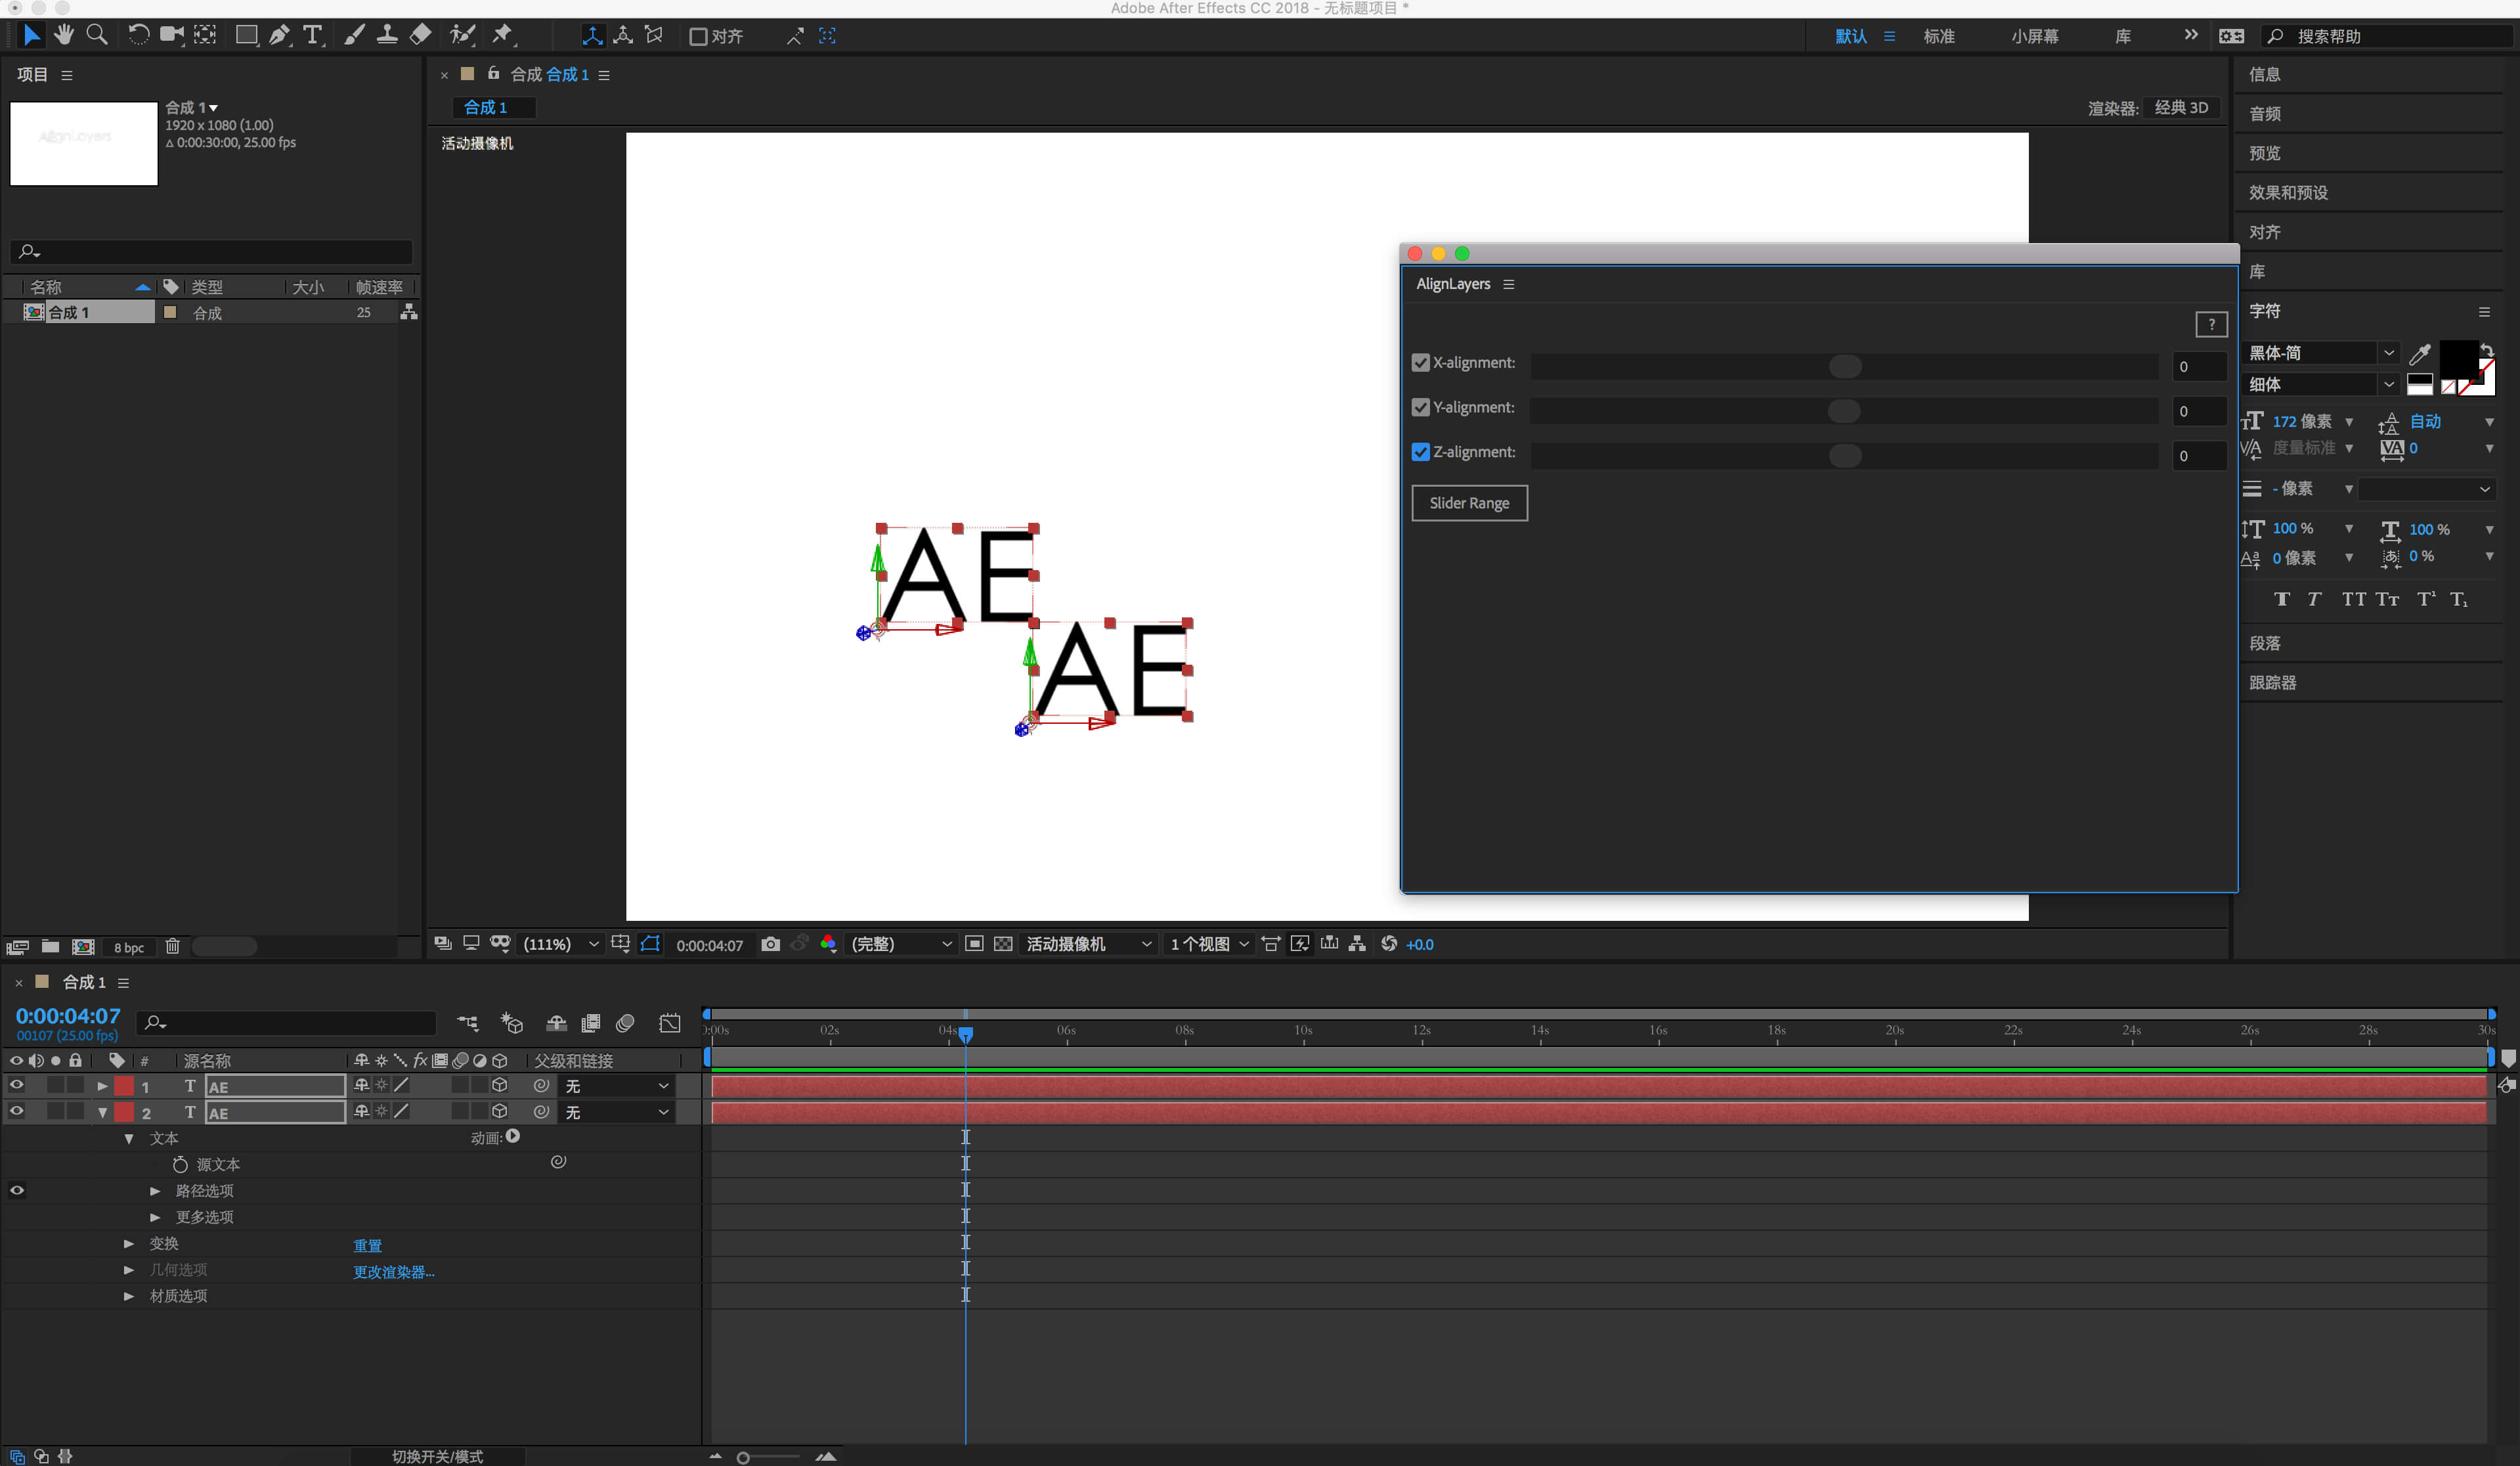Viewport: 2520px width, 1466px height.
Task: Select the Hand tool
Action: point(64,35)
